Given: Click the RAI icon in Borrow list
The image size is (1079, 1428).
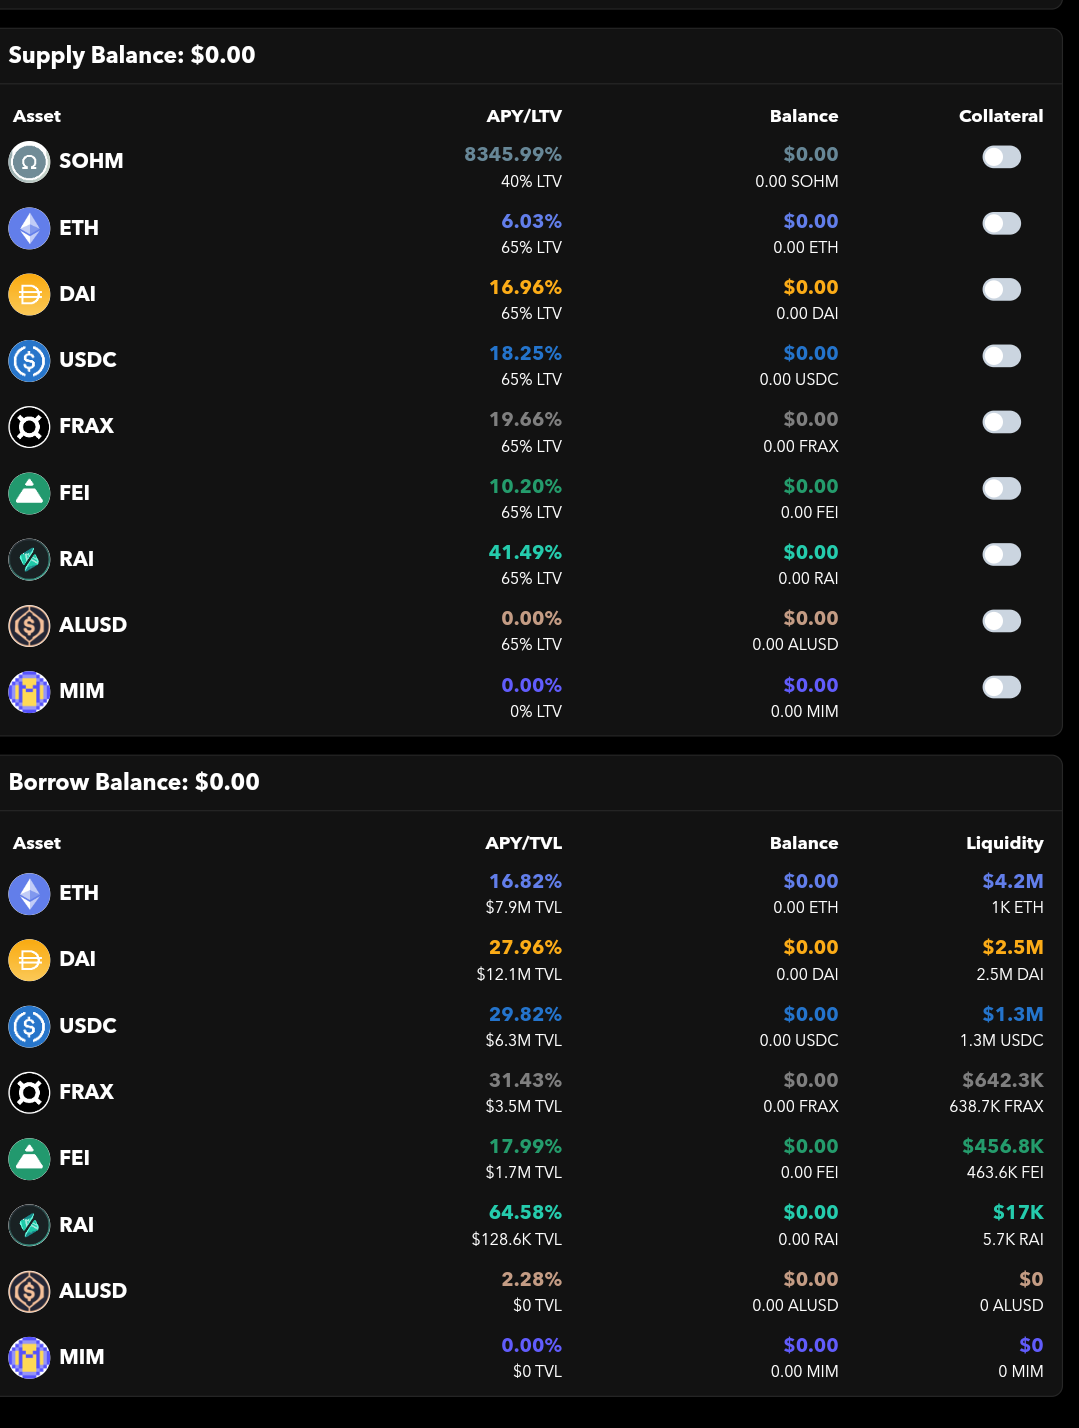Looking at the screenshot, I should click(29, 1225).
